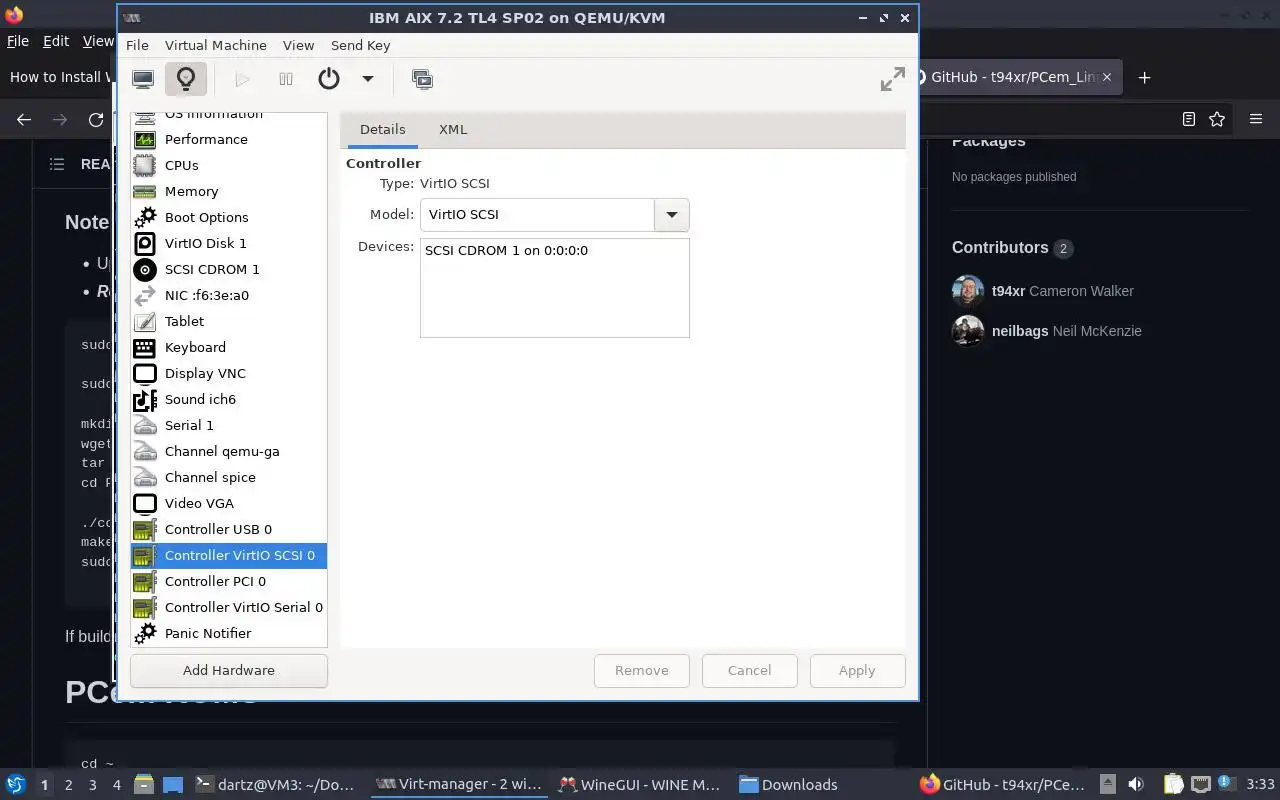Click the Remove button

[642, 670]
